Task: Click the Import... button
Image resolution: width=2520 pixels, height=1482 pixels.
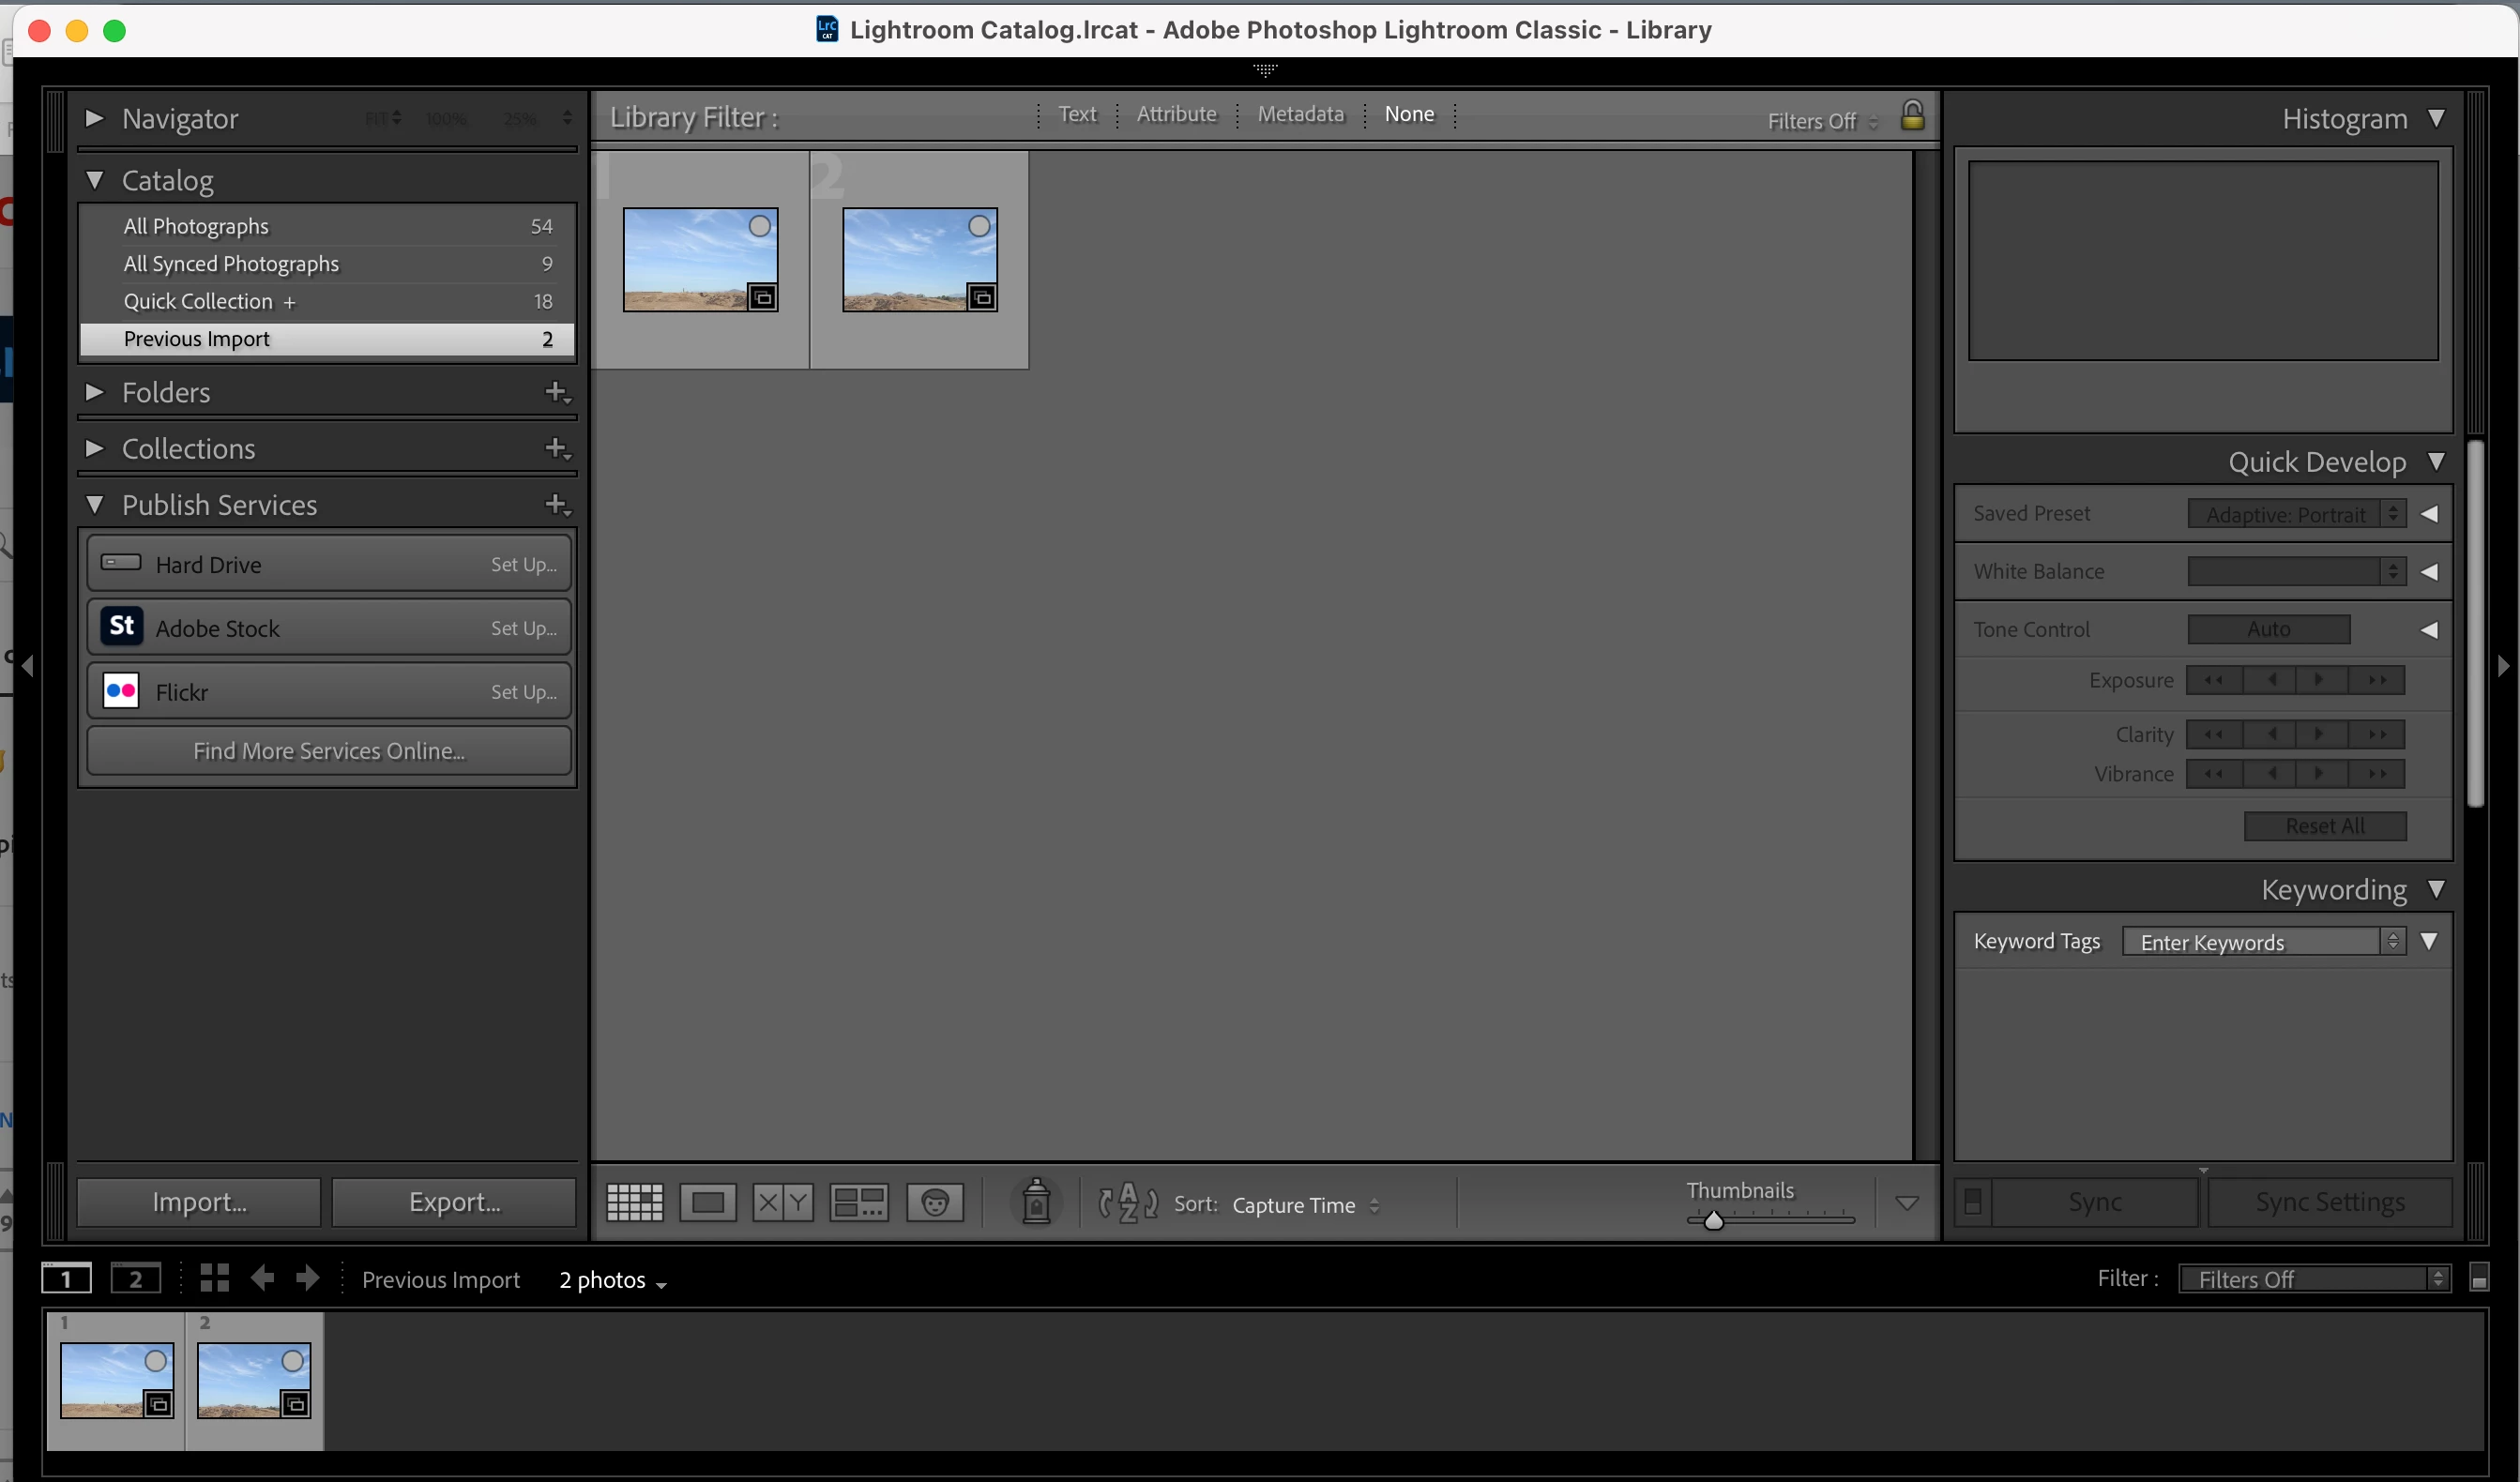Action: click(x=199, y=1202)
